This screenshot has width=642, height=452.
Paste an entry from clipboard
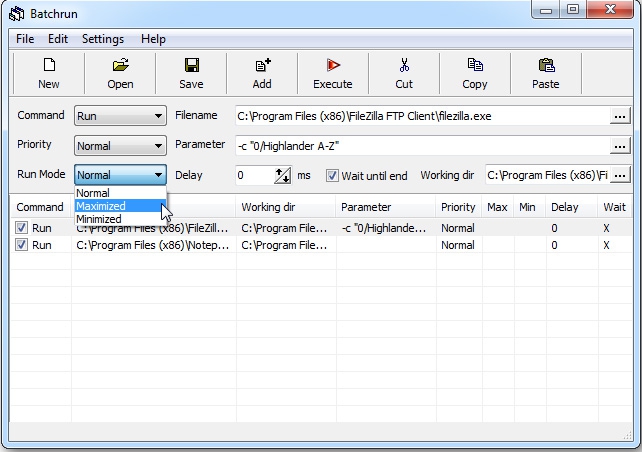[546, 73]
